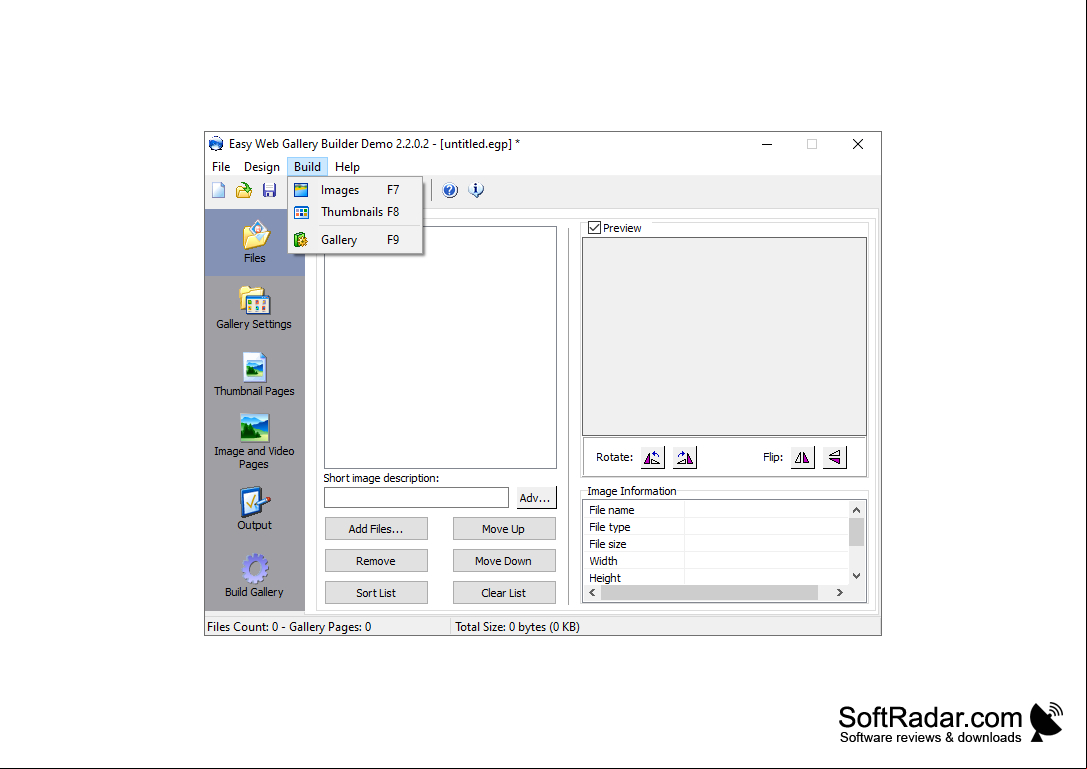Image resolution: width=1087 pixels, height=769 pixels.
Task: Open advanced description with Adv... button
Action: 535,498
